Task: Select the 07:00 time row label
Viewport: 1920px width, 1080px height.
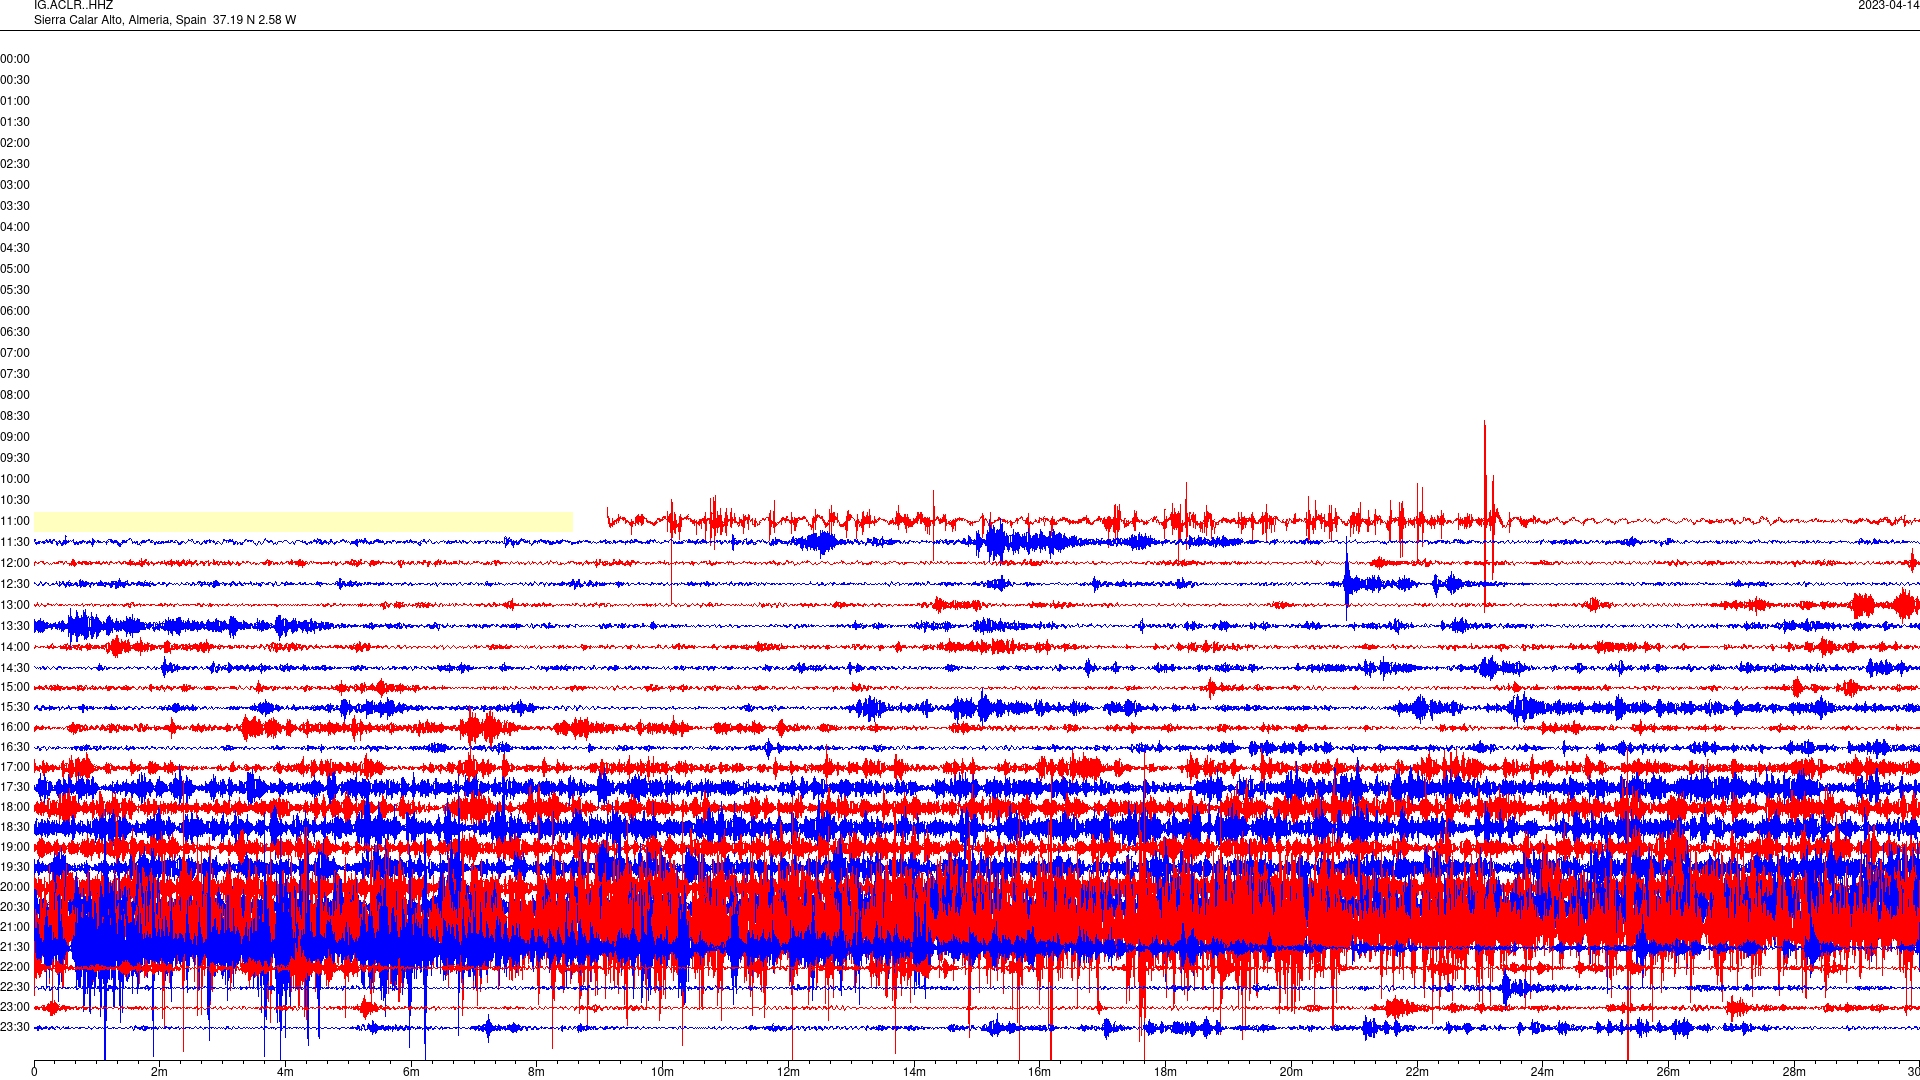Action: coord(15,353)
